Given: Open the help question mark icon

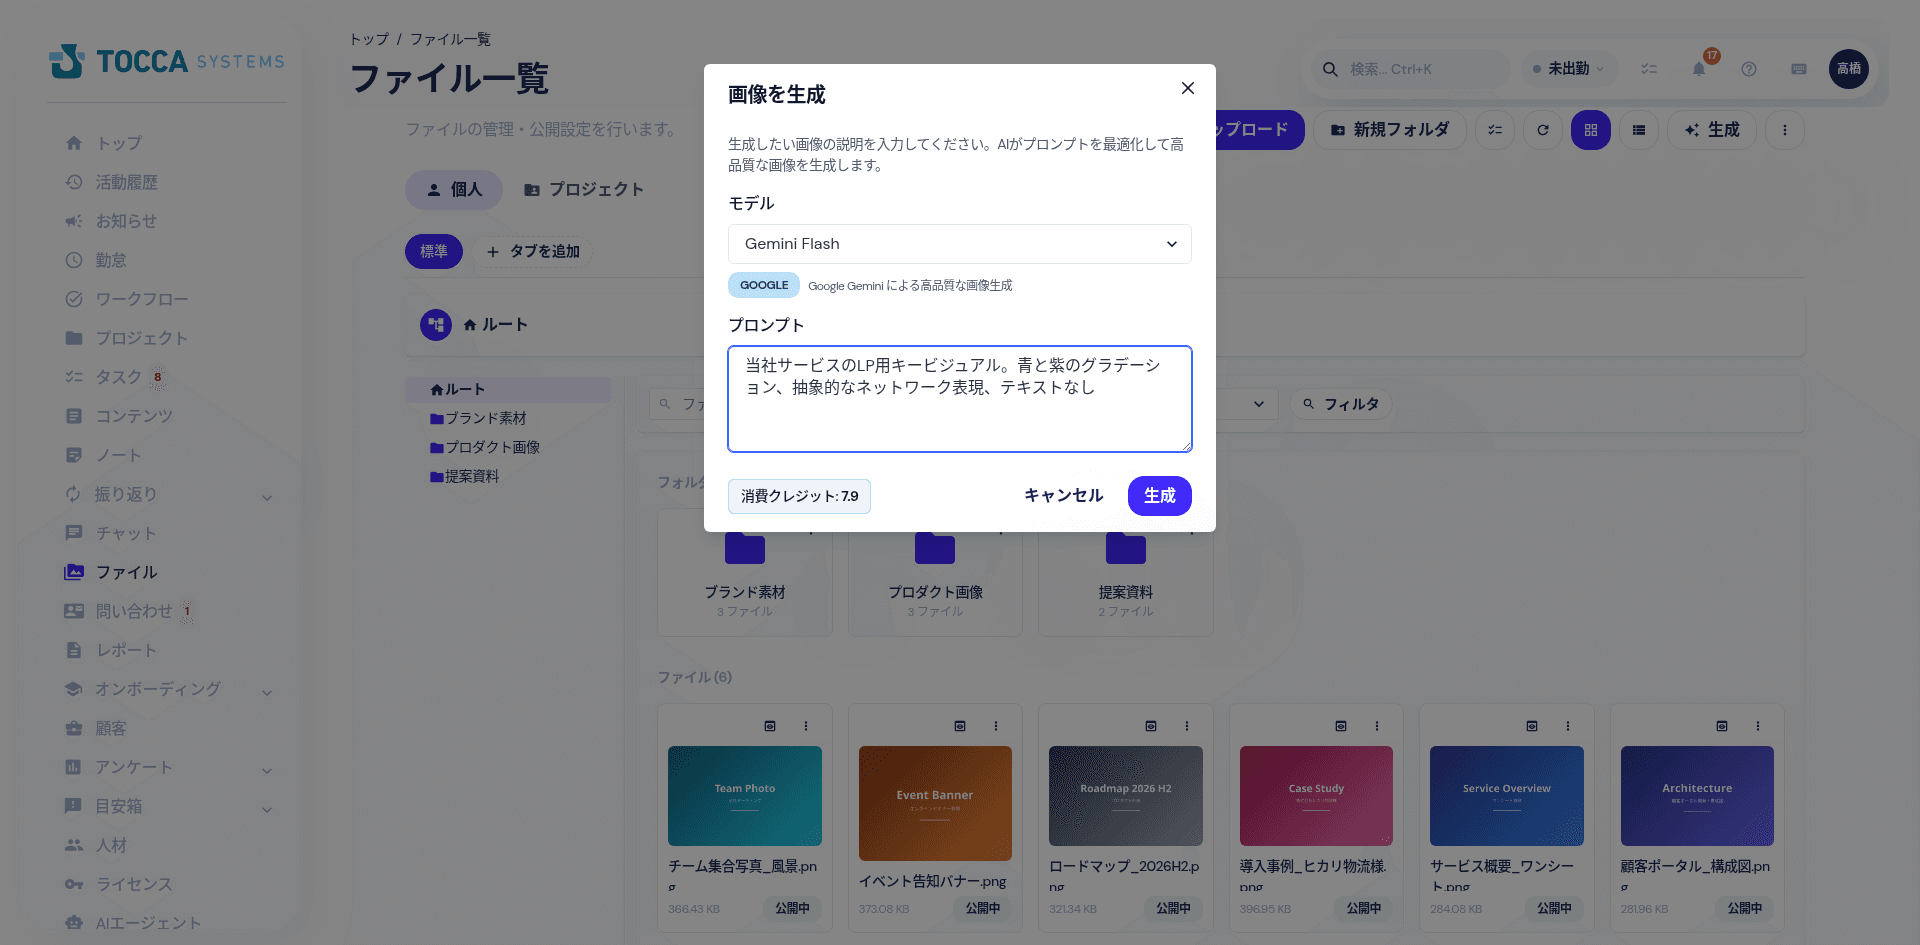Looking at the screenshot, I should 1749,69.
